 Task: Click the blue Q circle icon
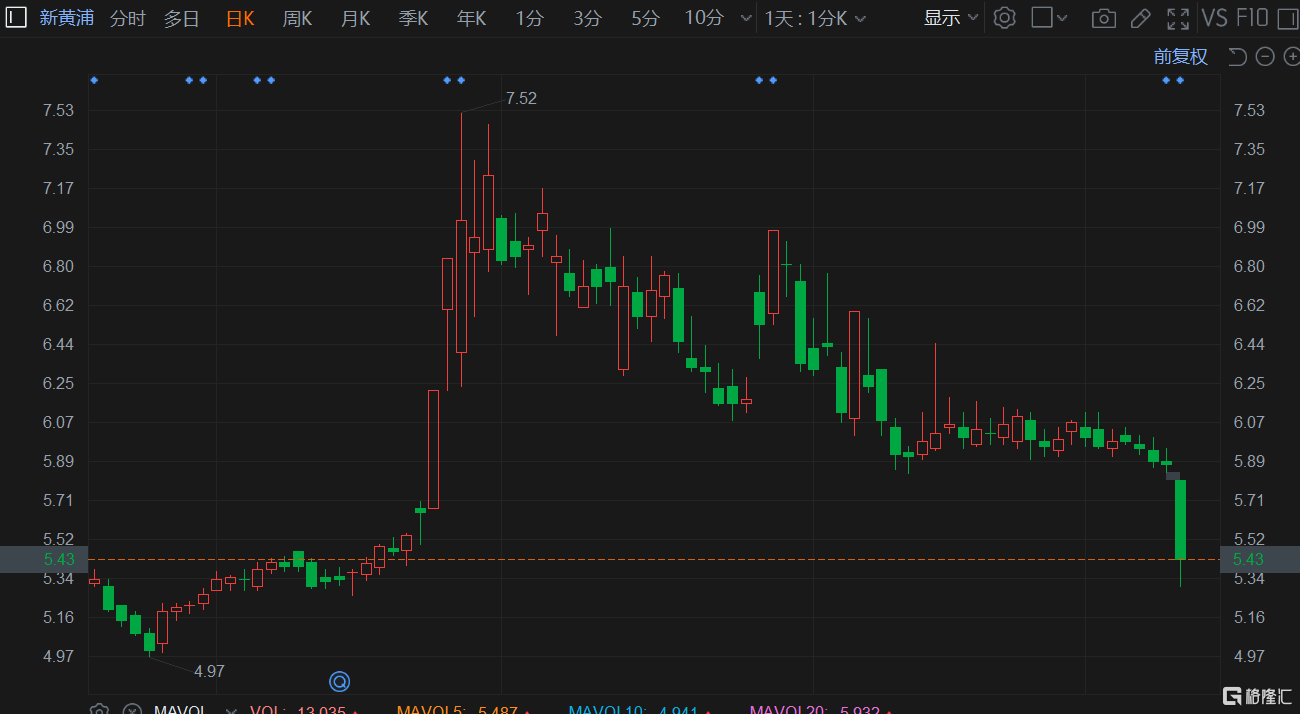(x=339, y=682)
